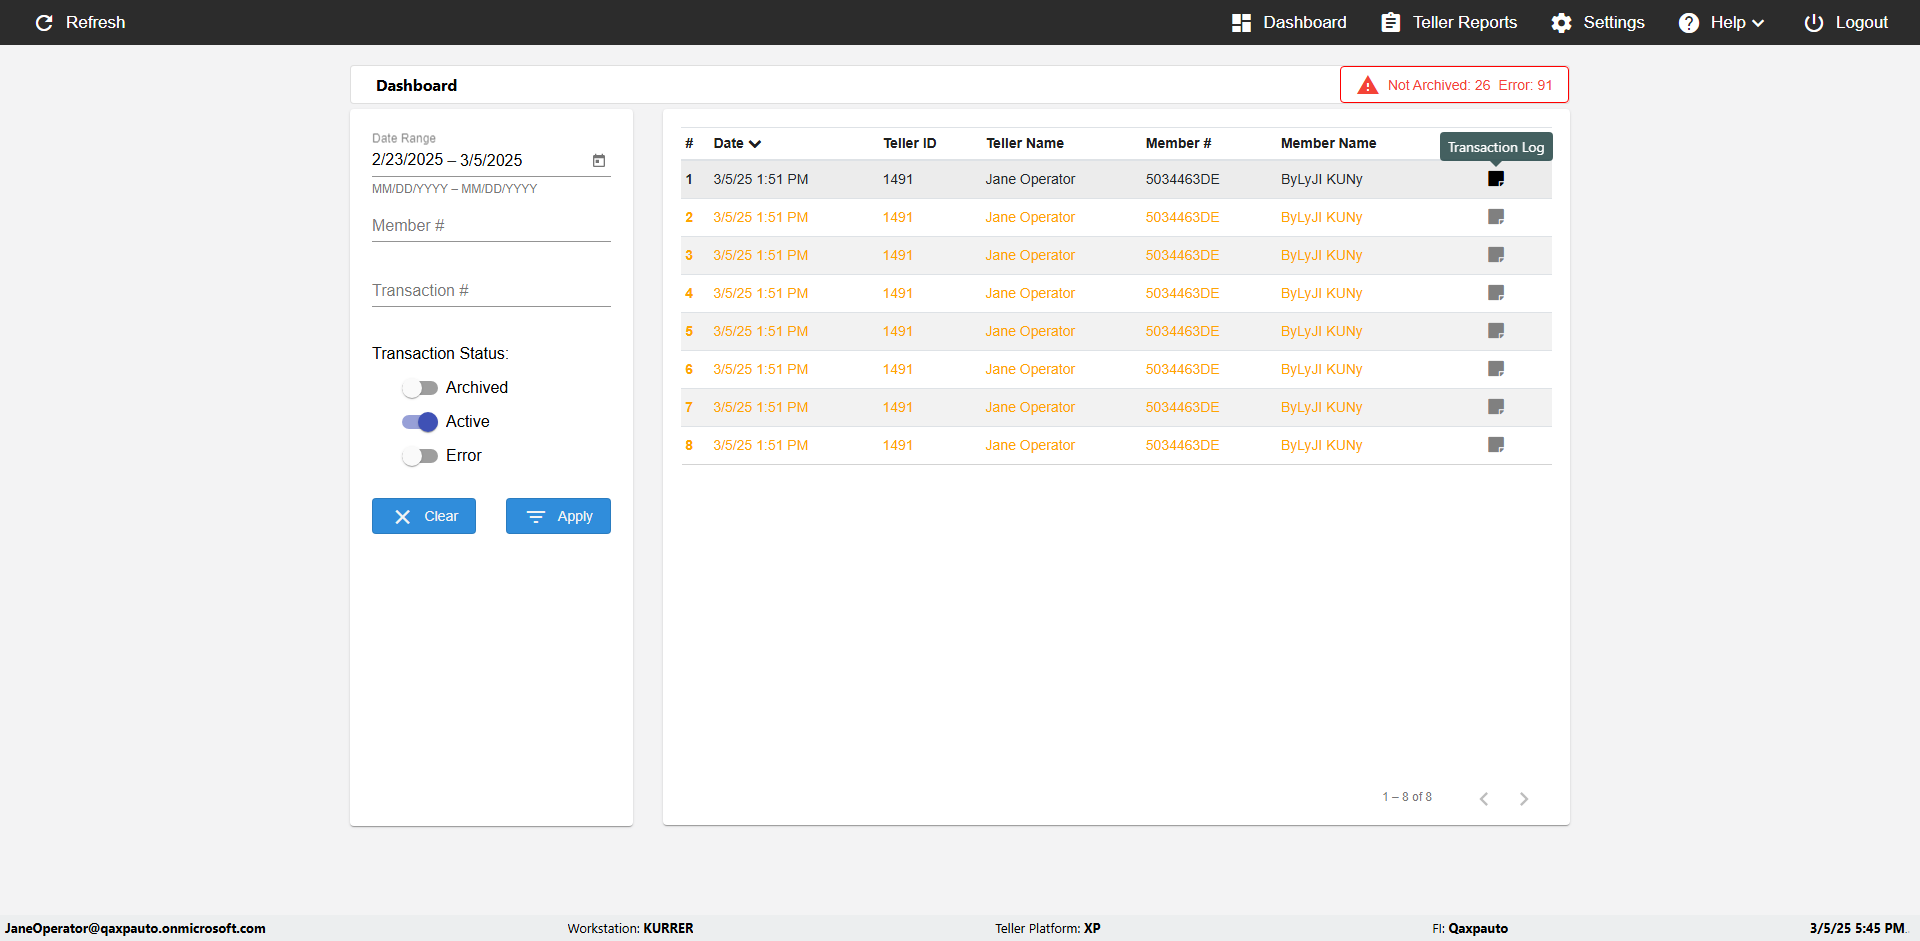Open transaction log for row 1
1920x941 pixels.
coord(1495,179)
